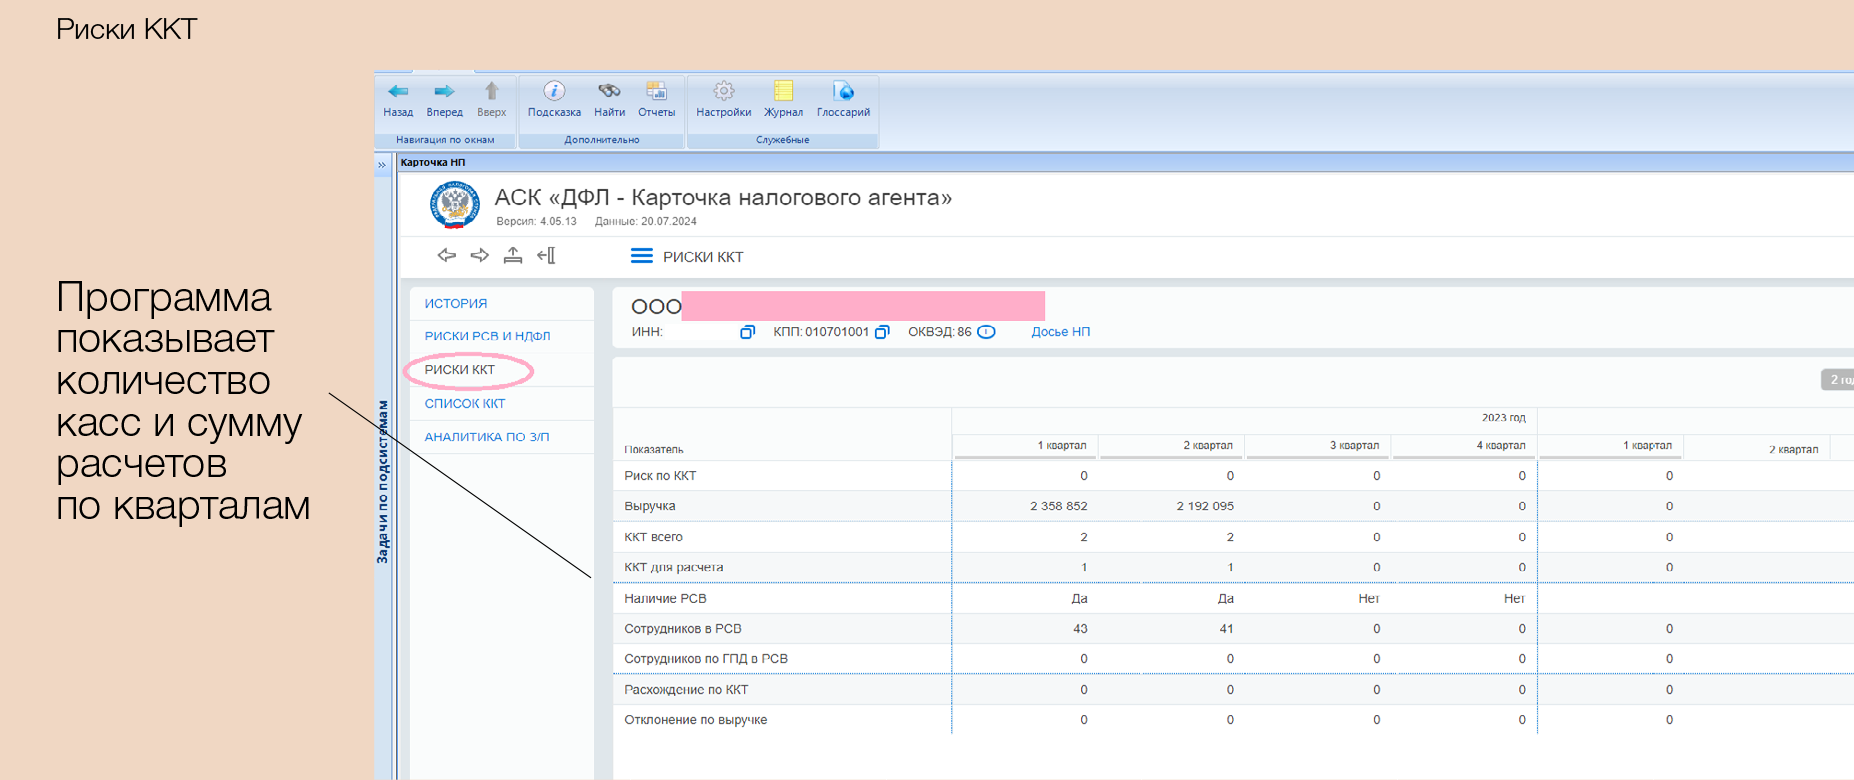This screenshot has height=780, width=1854.
Task: Open the ИСТОРИЯ section
Action: coord(456,304)
